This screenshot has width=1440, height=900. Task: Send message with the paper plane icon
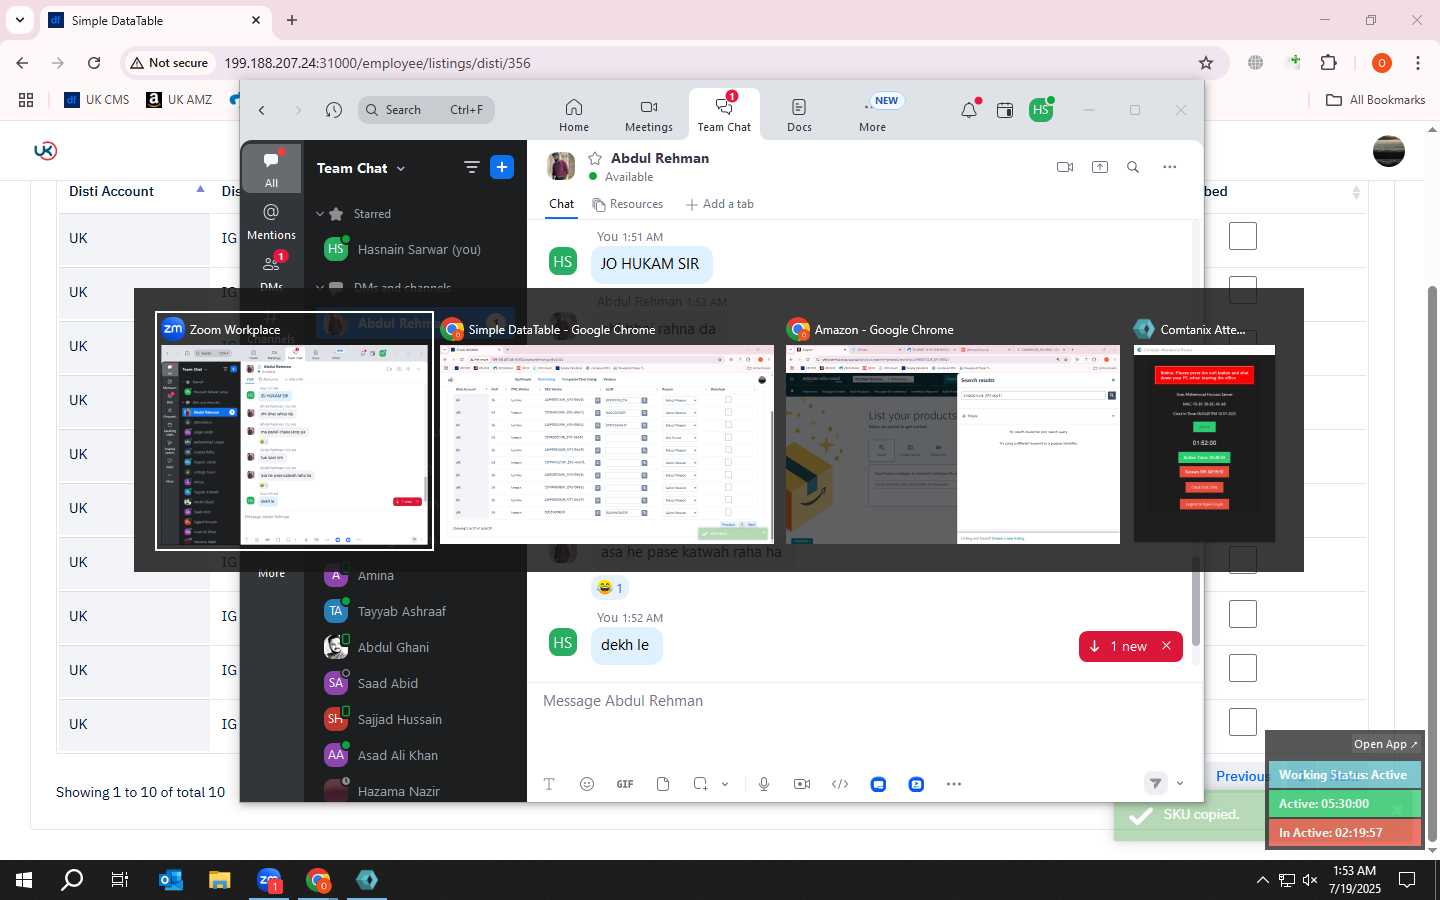pos(1156,783)
